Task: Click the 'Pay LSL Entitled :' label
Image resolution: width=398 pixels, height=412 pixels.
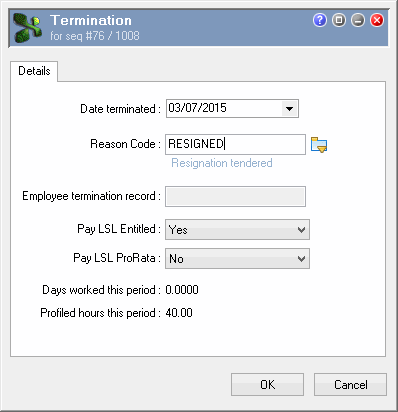Action: (x=119, y=229)
